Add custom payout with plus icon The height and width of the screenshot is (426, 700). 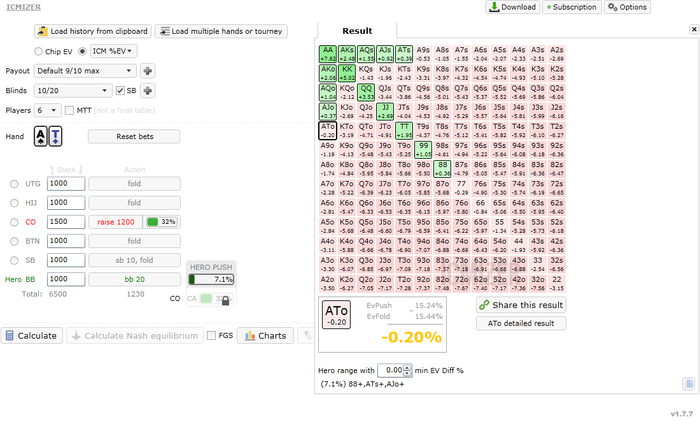tap(147, 71)
